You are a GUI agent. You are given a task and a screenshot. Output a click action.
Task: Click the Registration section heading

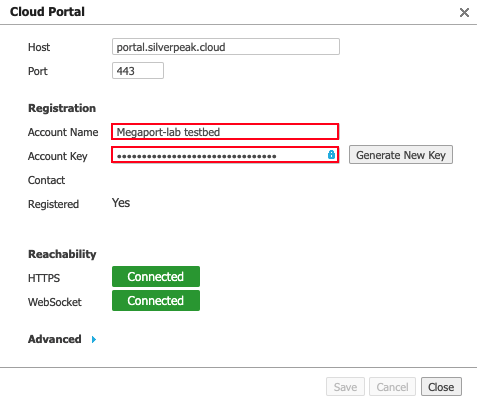point(62,108)
